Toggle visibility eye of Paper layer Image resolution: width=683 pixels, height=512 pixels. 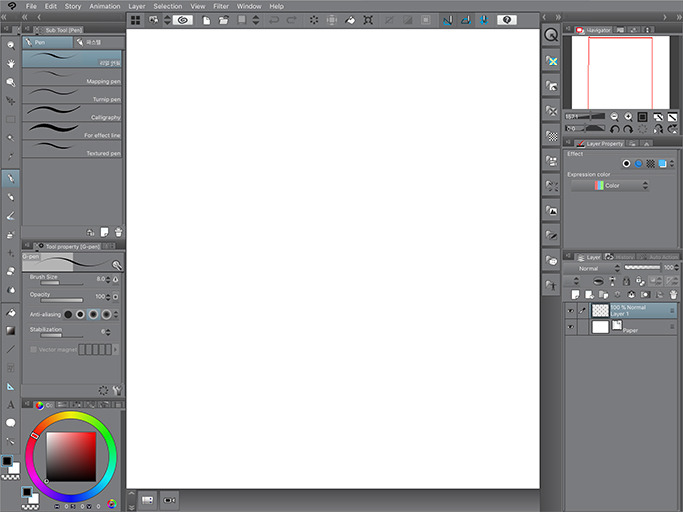coord(570,327)
